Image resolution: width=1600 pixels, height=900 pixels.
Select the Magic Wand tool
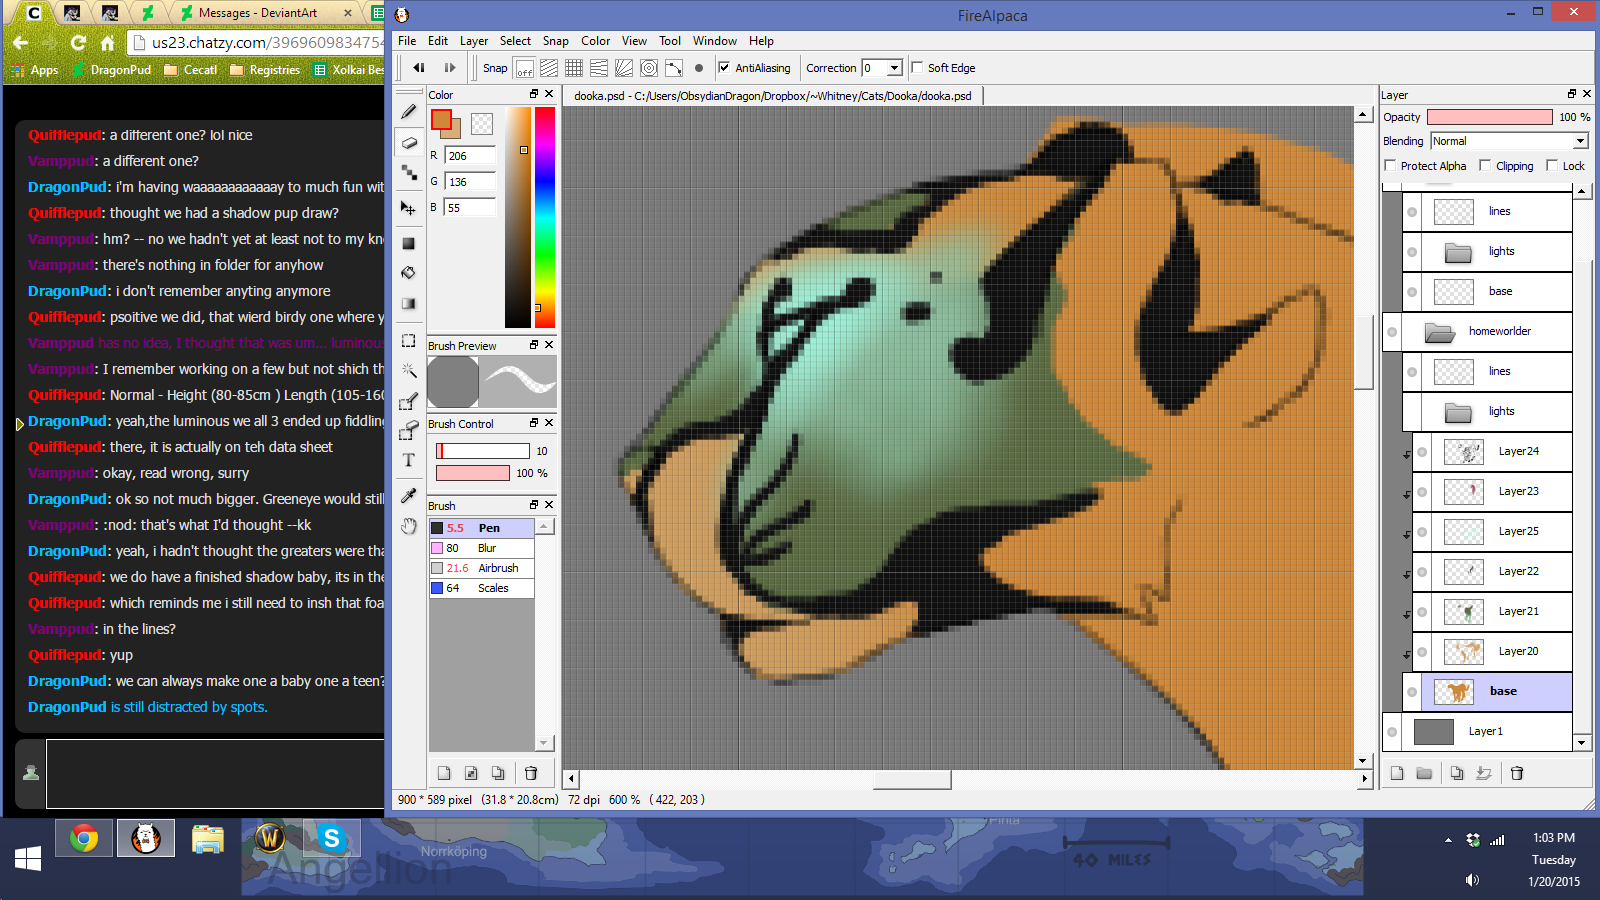pyautogui.click(x=408, y=370)
